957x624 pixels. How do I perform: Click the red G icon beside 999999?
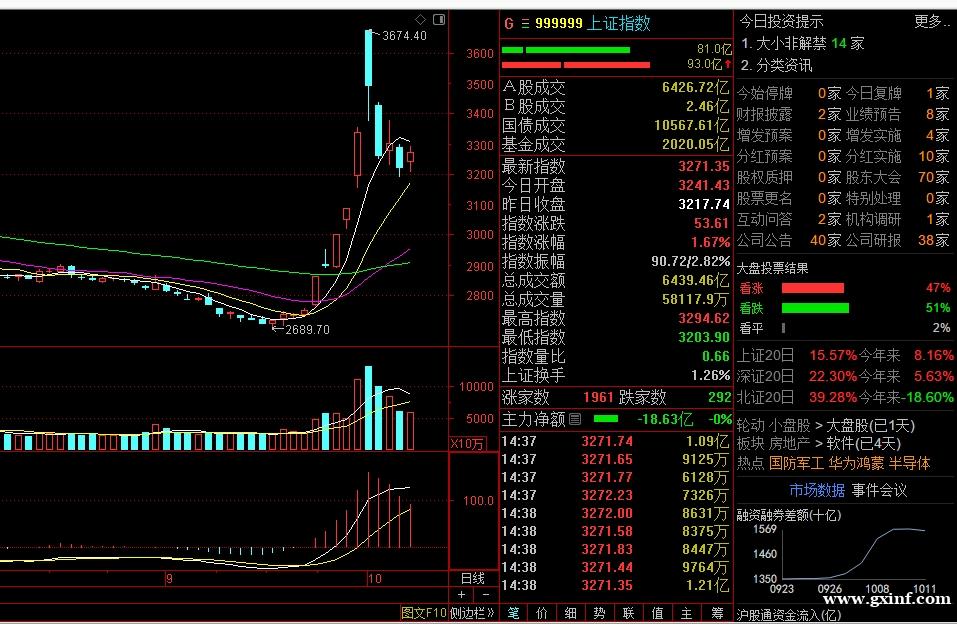508,23
